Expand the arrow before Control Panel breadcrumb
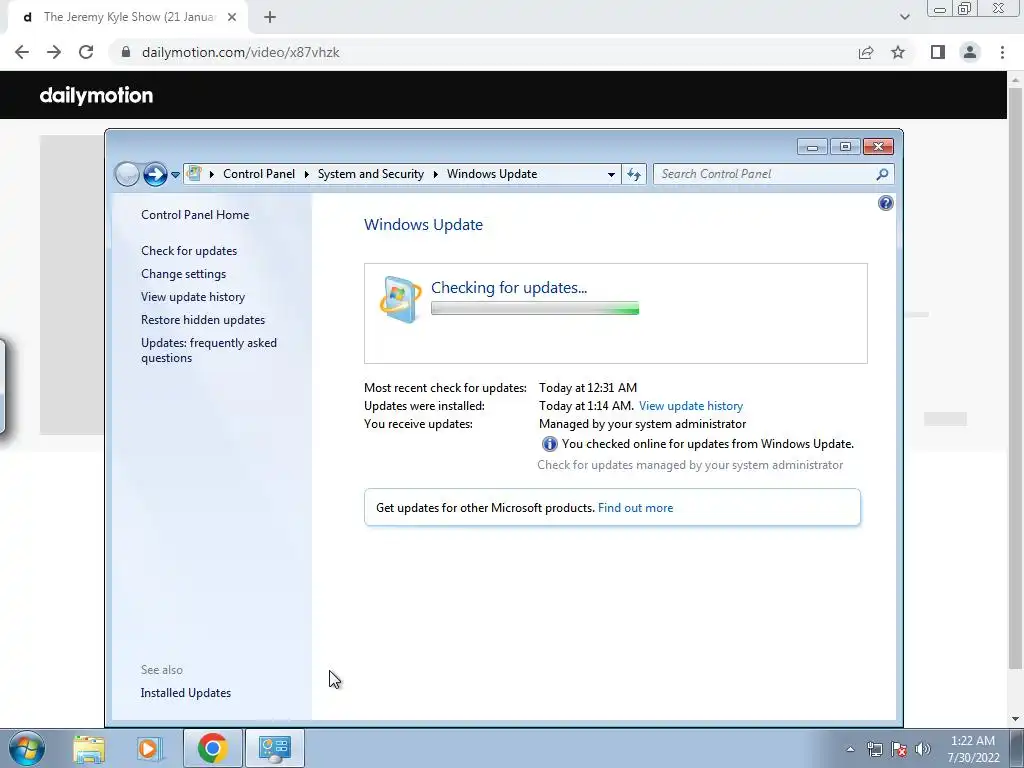The image size is (1024, 768). click(212, 174)
